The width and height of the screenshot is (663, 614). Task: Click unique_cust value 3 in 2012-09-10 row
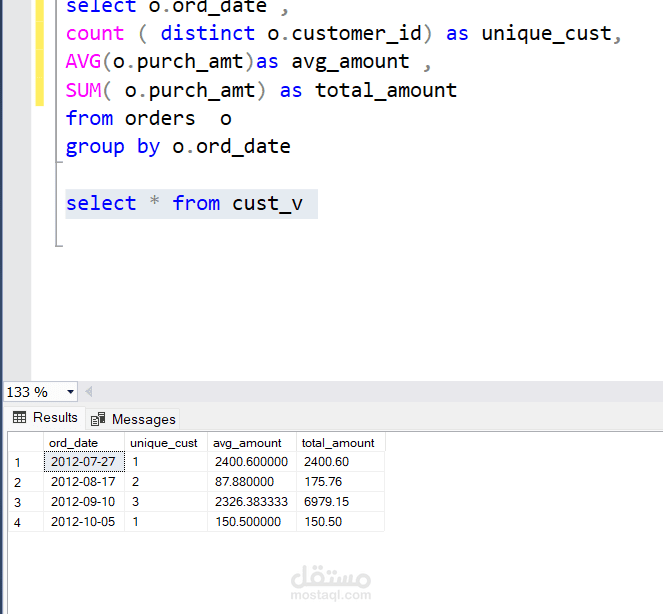(x=166, y=502)
